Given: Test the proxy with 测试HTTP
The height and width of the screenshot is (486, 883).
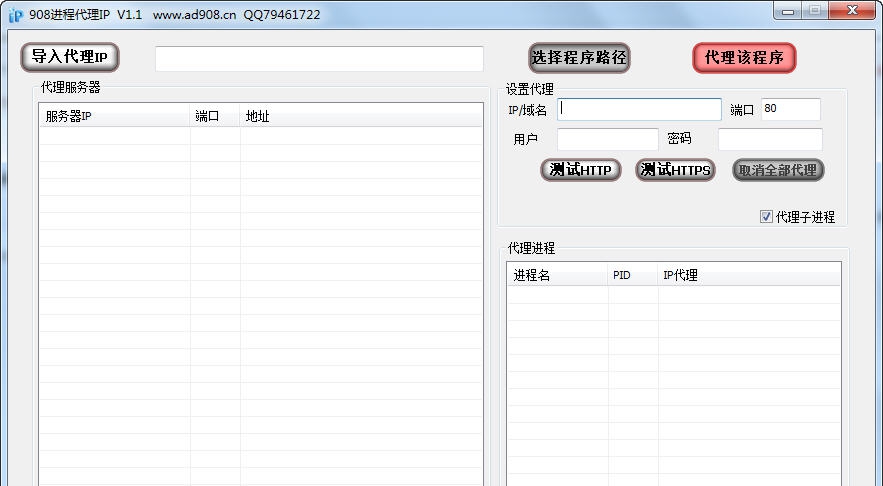Looking at the screenshot, I should pos(581,170).
